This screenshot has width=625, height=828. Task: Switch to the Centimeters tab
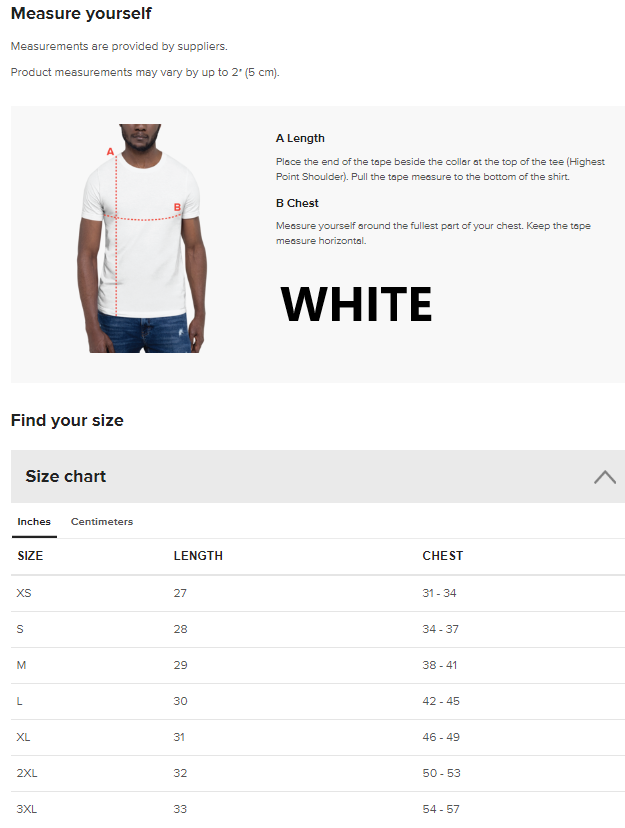[x=101, y=522]
